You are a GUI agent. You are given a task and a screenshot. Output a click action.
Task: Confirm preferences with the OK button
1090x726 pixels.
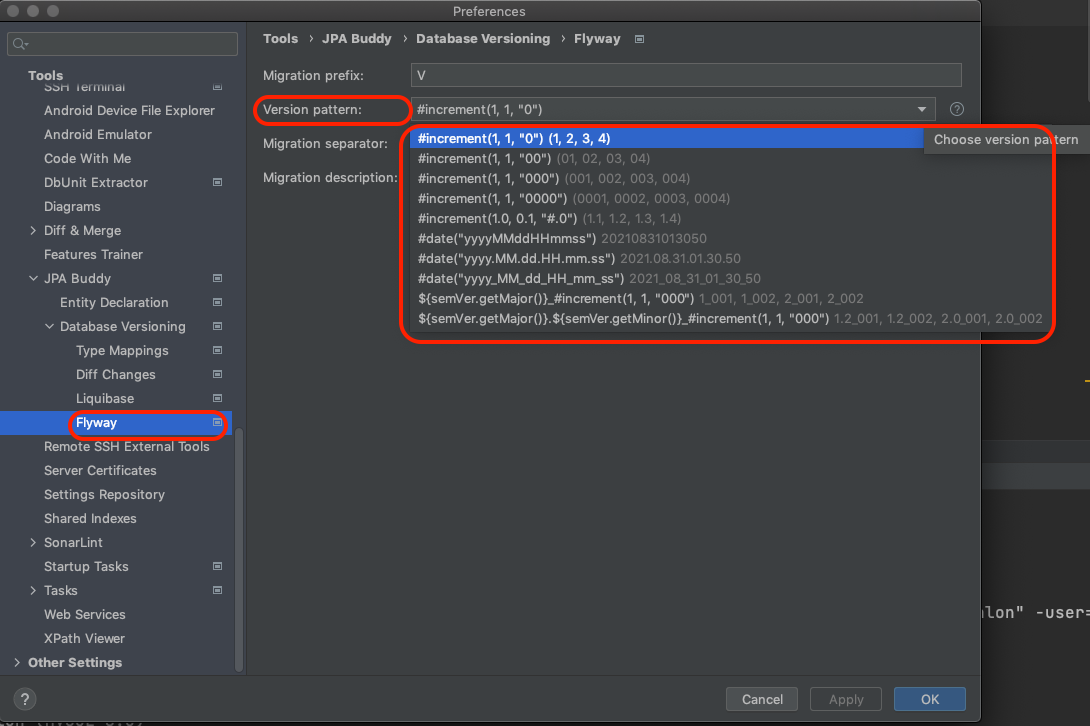tap(929, 699)
